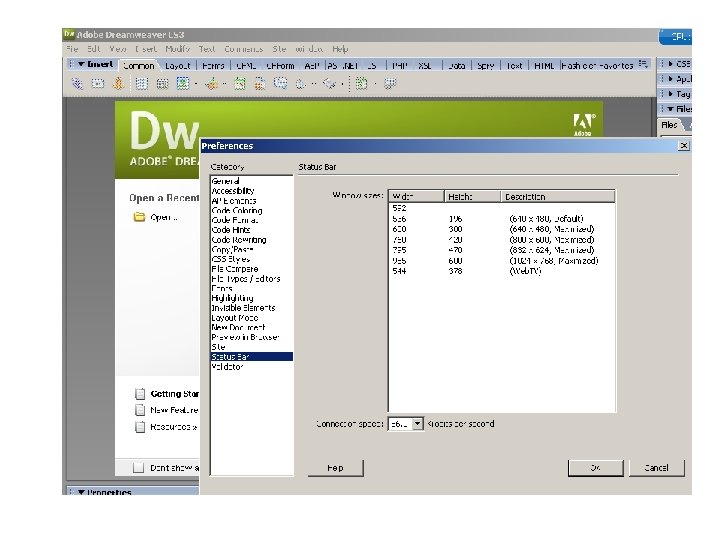
Task: Select the Files tab in the panel
Action: (x=669, y=124)
